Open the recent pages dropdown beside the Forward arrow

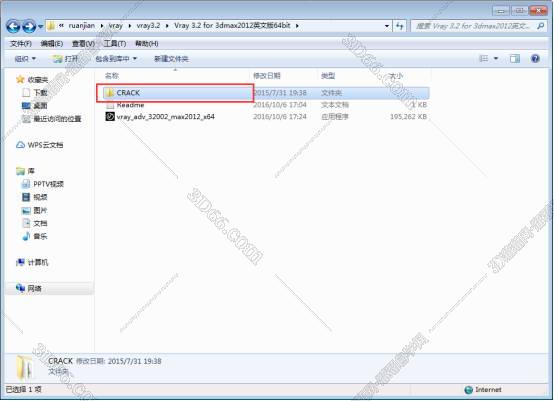point(40,26)
